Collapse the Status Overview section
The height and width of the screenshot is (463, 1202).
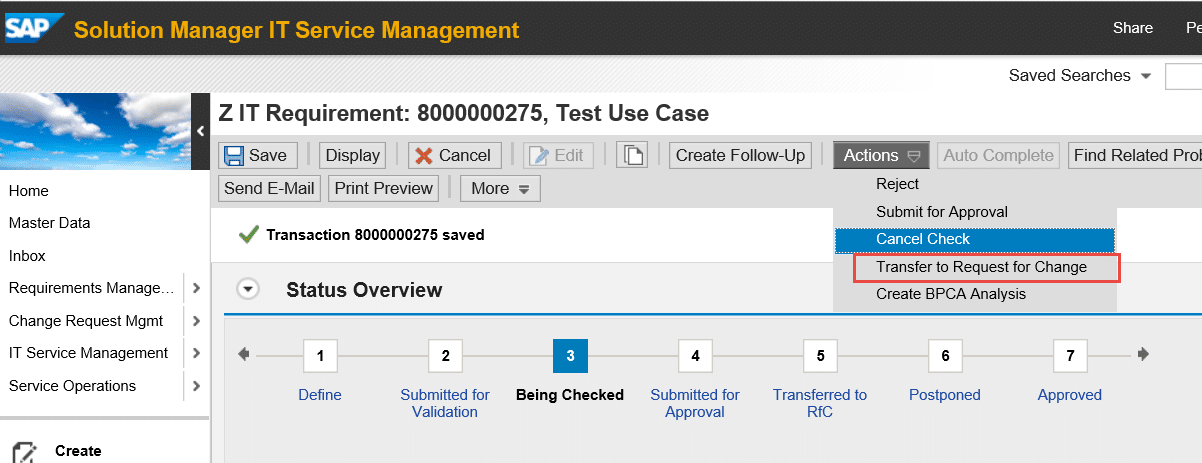[x=248, y=289]
